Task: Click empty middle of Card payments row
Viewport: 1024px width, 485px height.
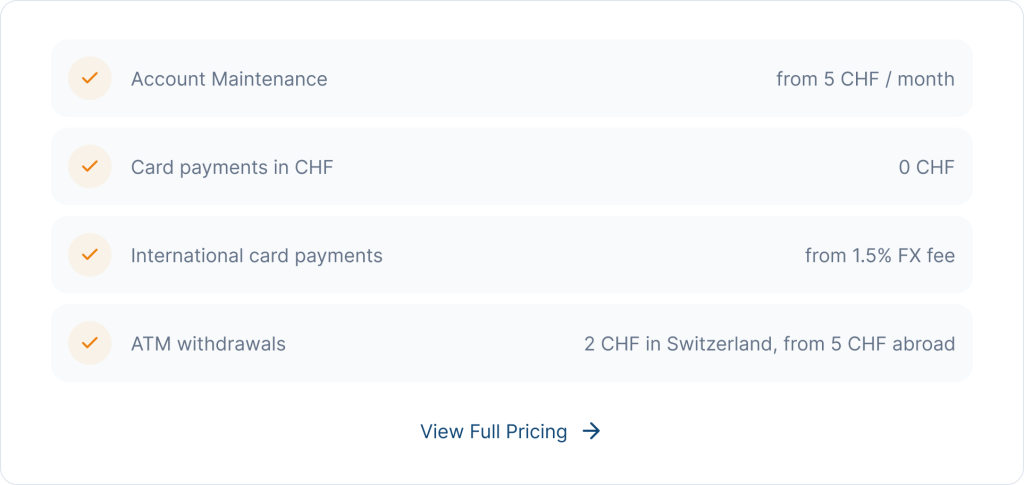Action: coord(600,167)
